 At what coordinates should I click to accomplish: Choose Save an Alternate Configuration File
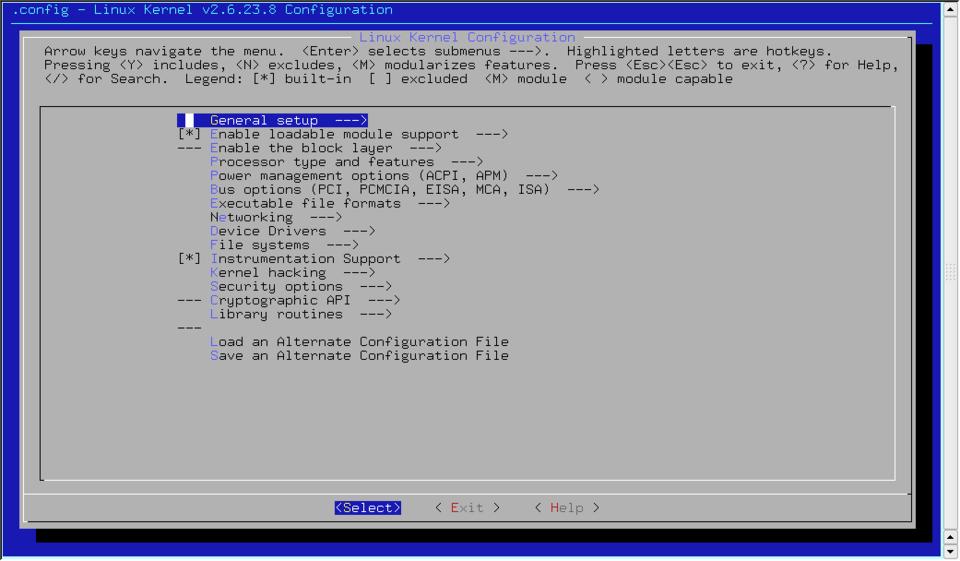click(x=359, y=356)
